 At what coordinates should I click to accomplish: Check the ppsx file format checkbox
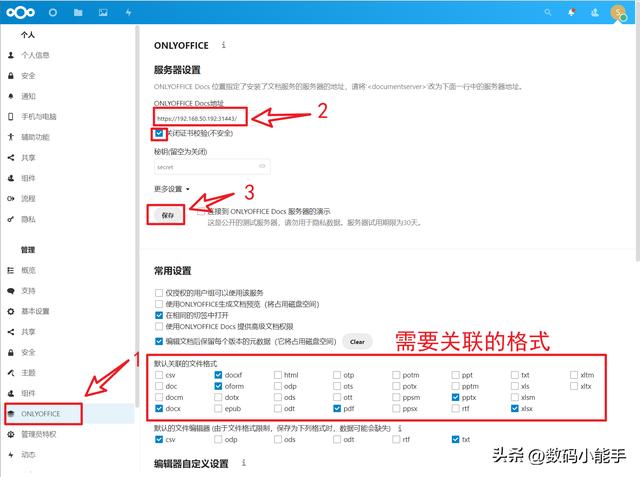396,408
